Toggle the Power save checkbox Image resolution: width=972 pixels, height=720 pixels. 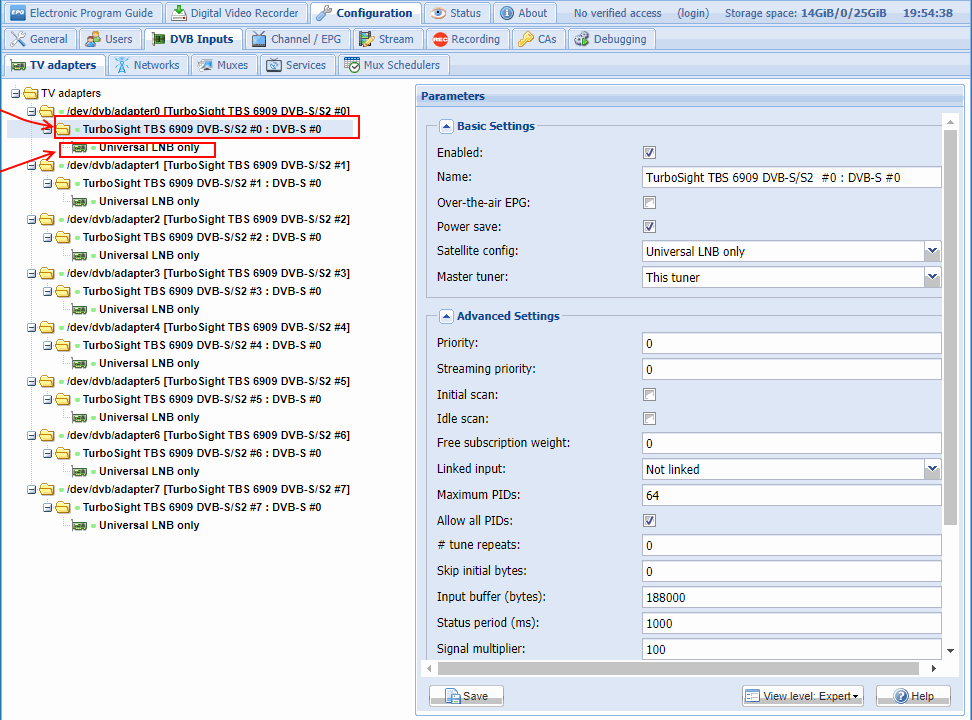click(x=649, y=227)
